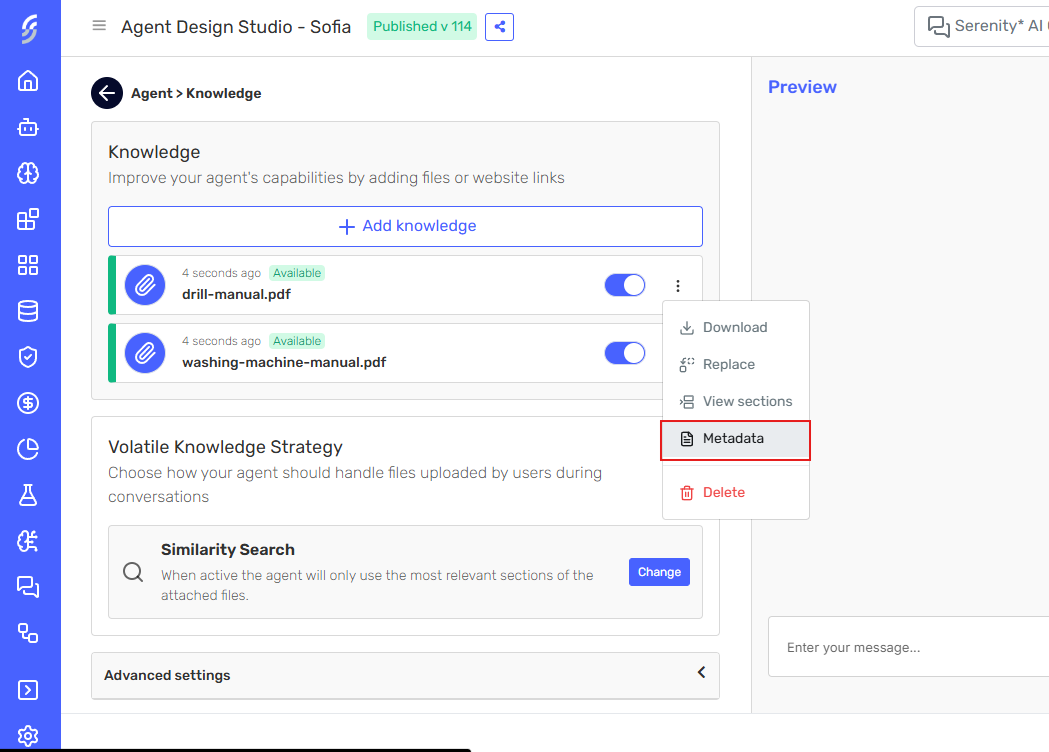The image size is (1049, 752).
Task: Click the Volatile Knowledge Strategy heading
Action: [x=225, y=447]
